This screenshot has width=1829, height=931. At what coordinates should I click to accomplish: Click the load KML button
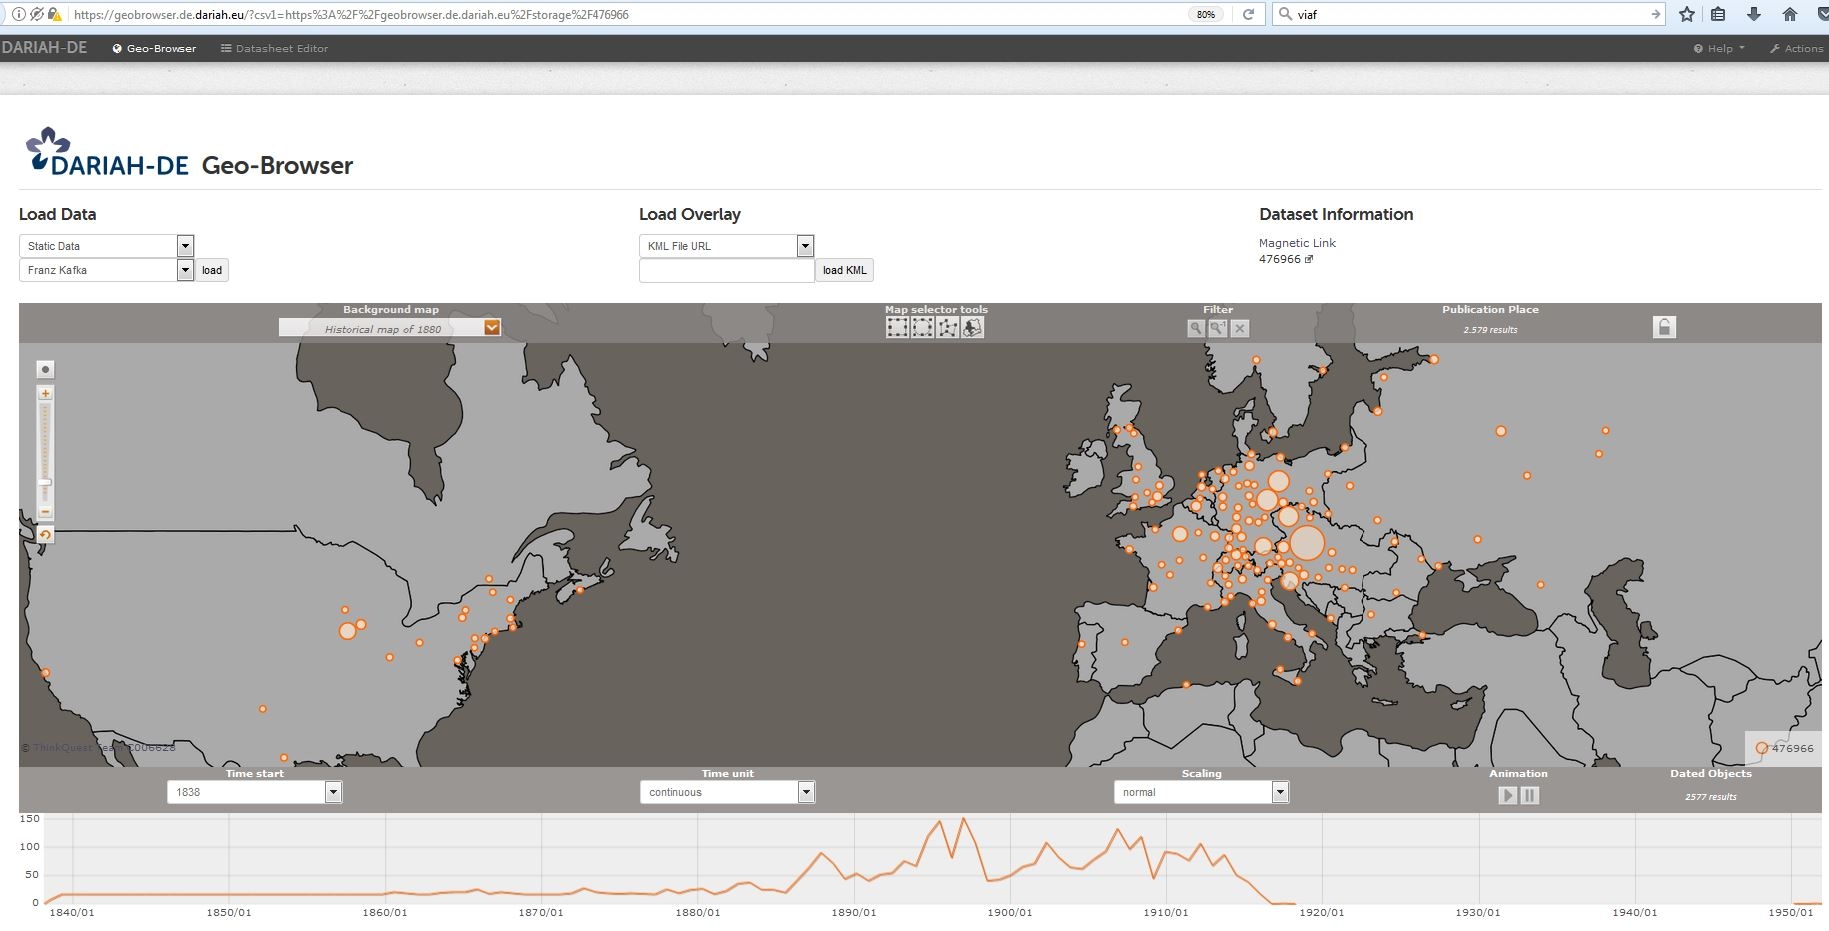point(845,270)
